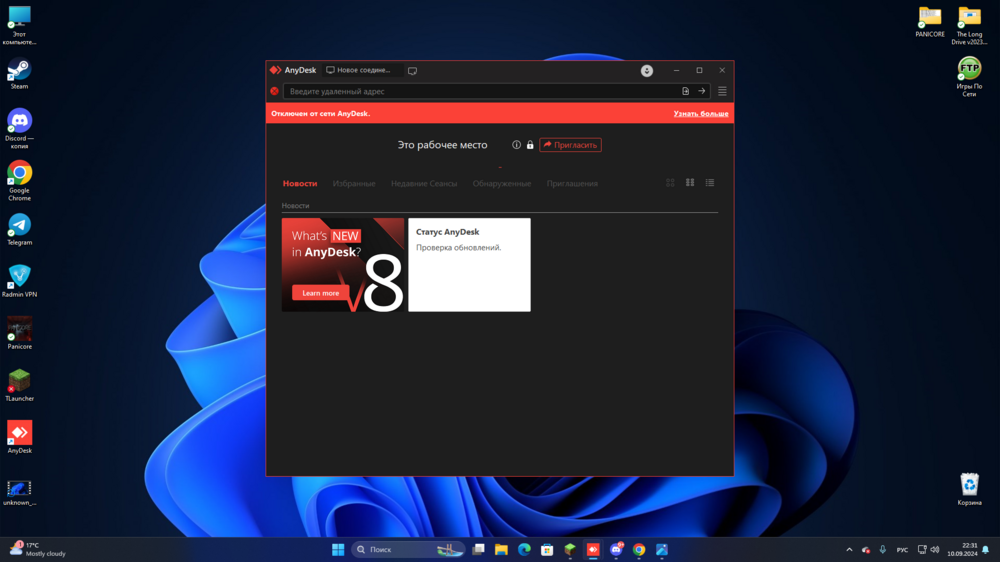Screen dimensions: 1000x562
Task: Select the PANICORE folder on desktop
Action: click(930, 23)
